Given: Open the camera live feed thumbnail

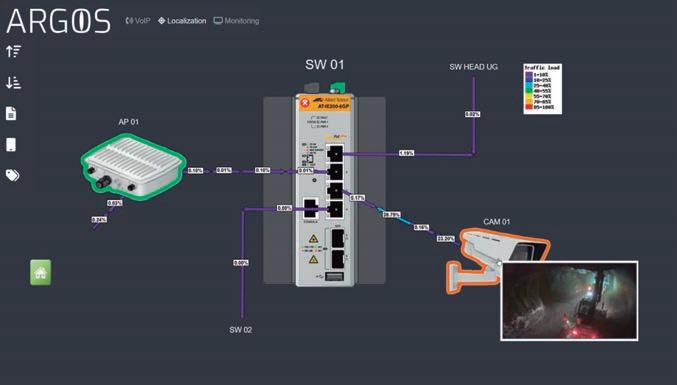Looking at the screenshot, I should click(x=569, y=301).
